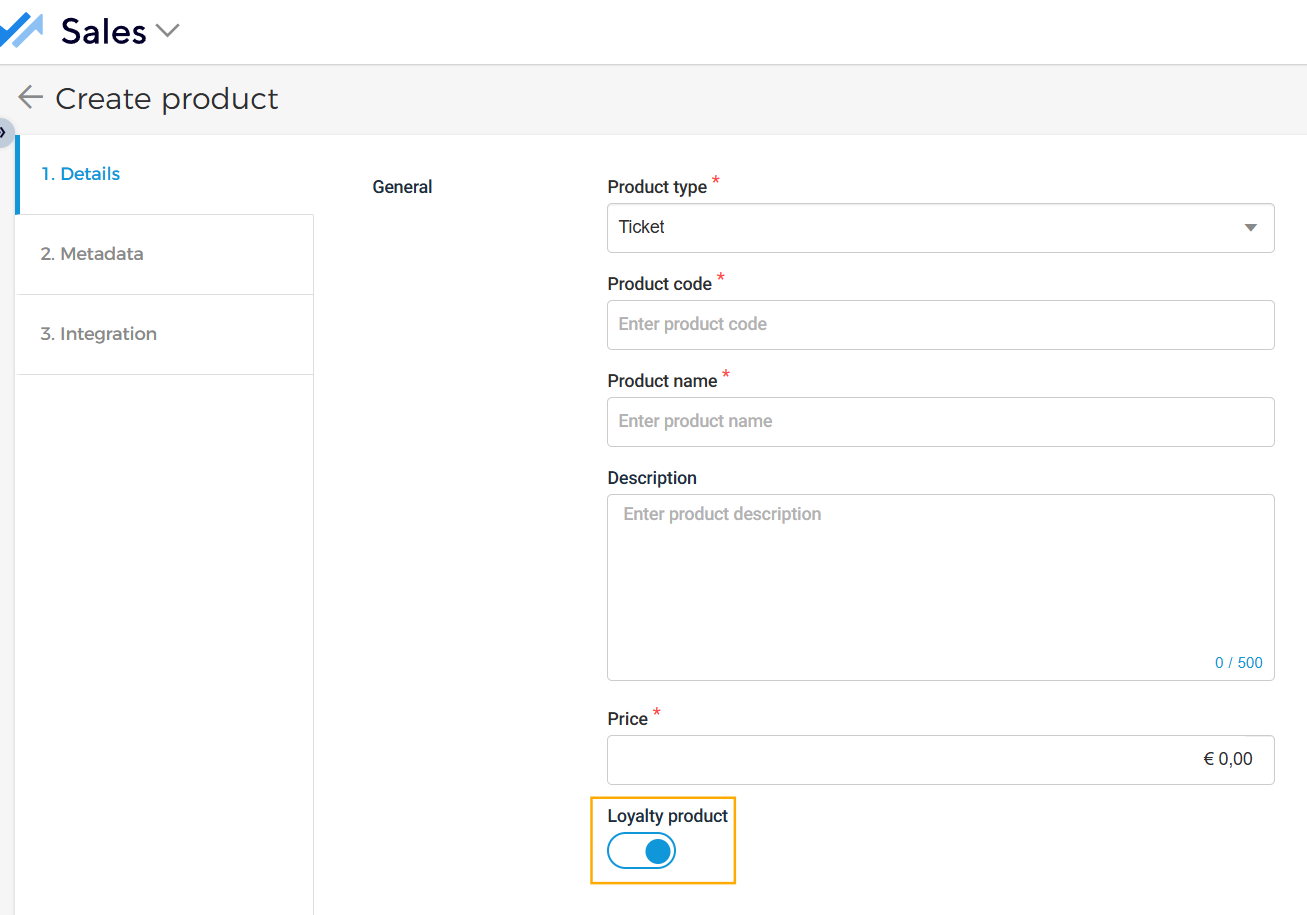Screen dimensions: 1307x915
Task: Expand the collapsed side panel chevron
Action: click(4, 132)
